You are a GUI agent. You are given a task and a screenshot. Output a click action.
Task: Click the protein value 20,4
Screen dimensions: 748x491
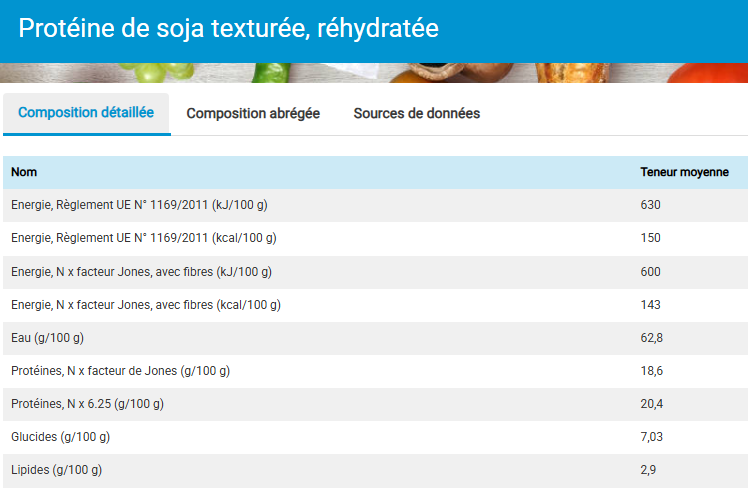pyautogui.click(x=651, y=404)
